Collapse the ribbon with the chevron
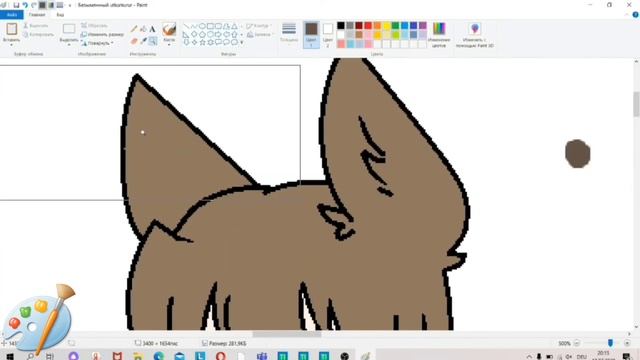640x360 pixels. click(627, 15)
